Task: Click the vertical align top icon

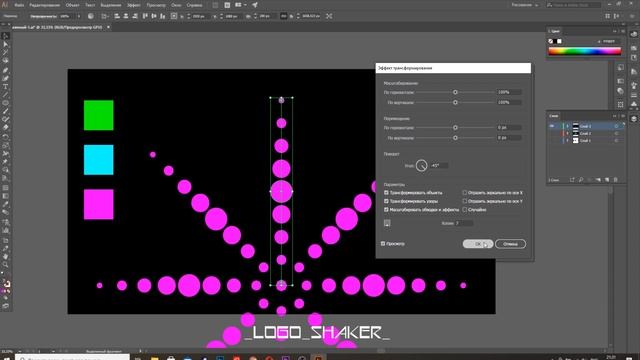Action: (145, 16)
